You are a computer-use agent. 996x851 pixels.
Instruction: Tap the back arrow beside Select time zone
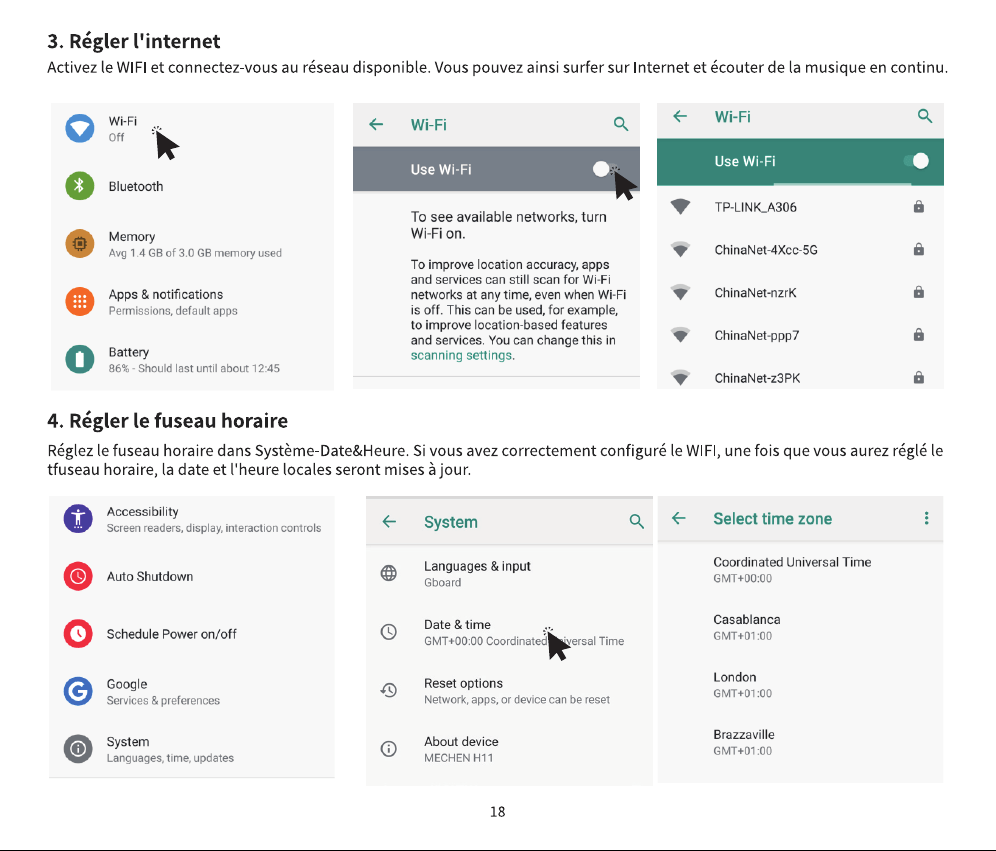click(x=678, y=518)
